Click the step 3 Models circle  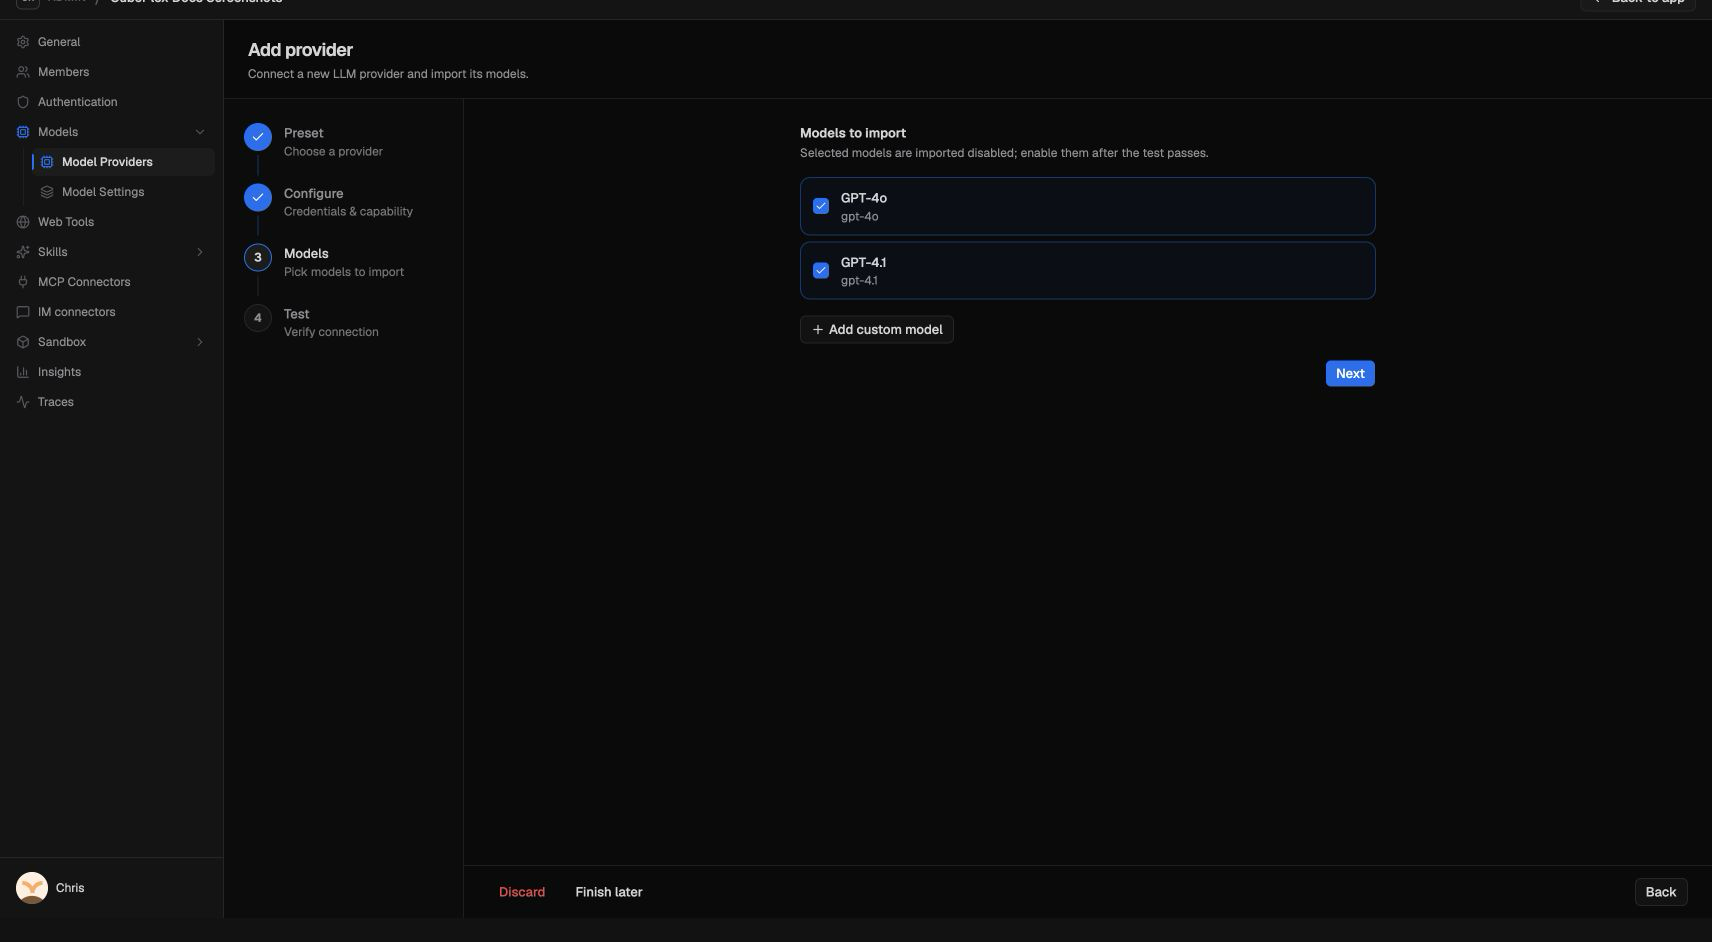[x=258, y=258]
